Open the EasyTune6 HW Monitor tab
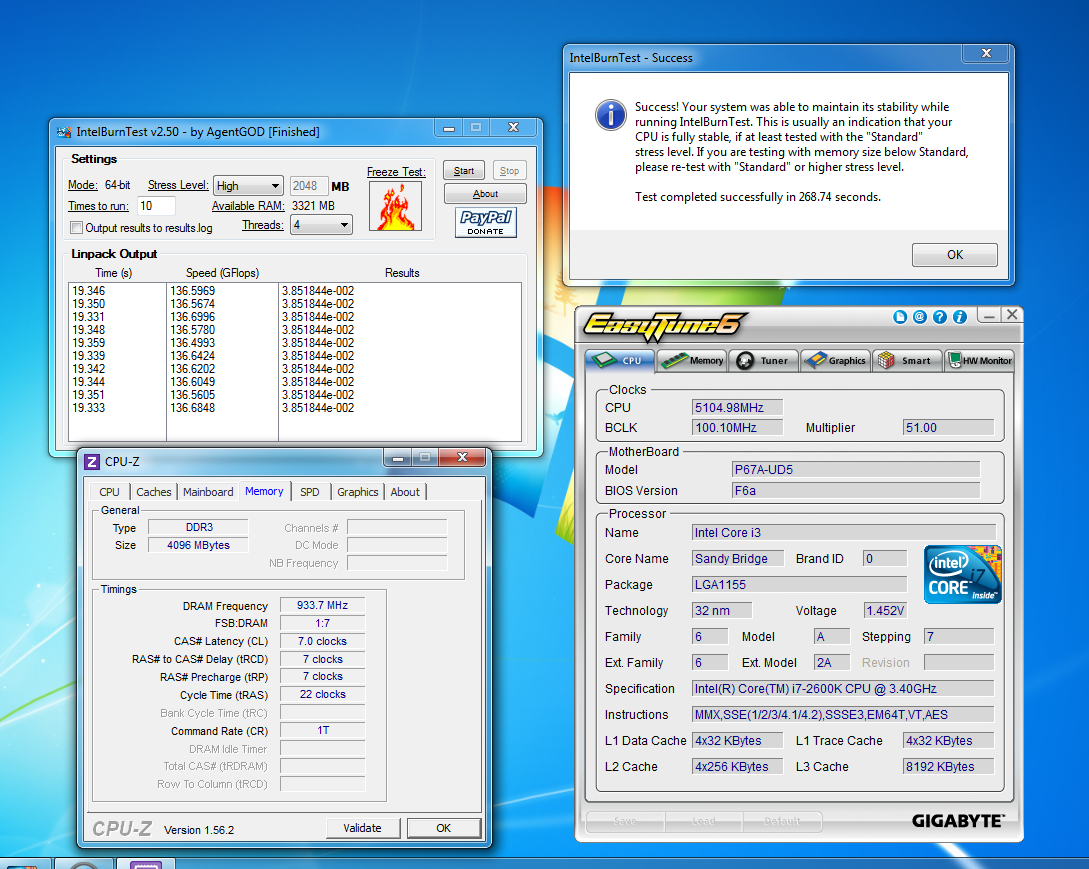1089x869 pixels. point(979,361)
